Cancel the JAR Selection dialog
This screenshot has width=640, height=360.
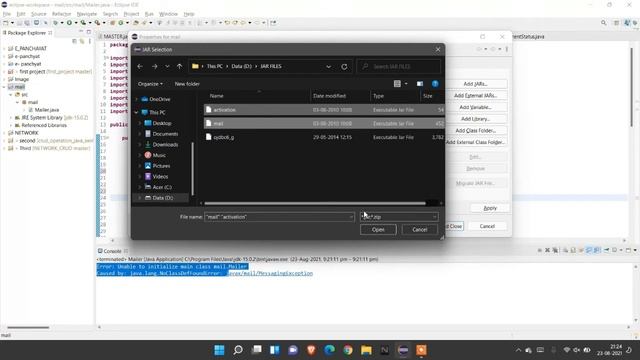coord(420,229)
